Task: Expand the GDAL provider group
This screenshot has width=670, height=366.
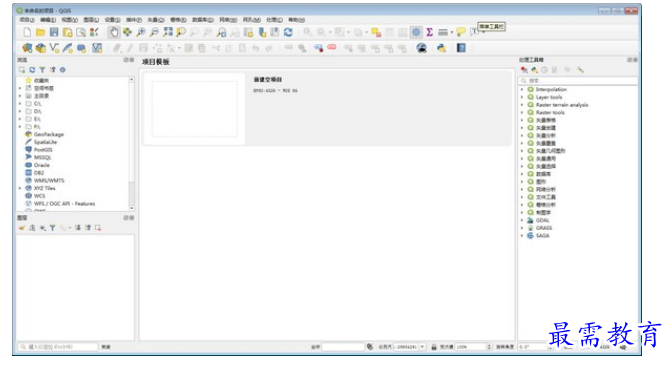Action: click(x=522, y=220)
